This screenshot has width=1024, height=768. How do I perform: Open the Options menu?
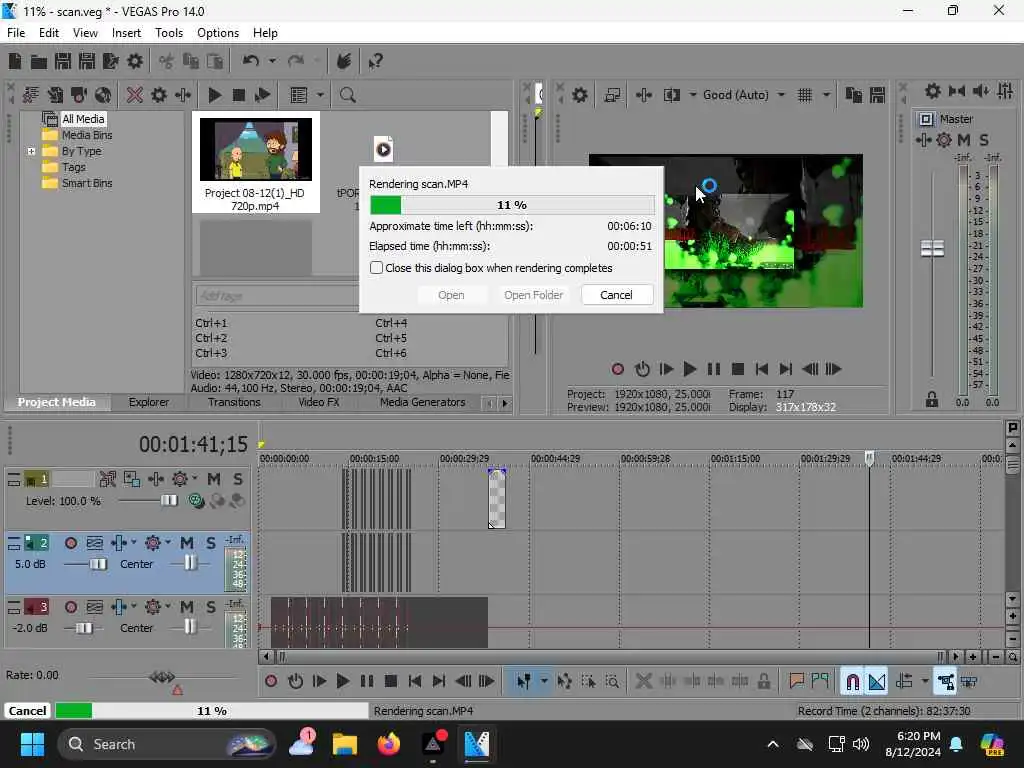[217, 33]
